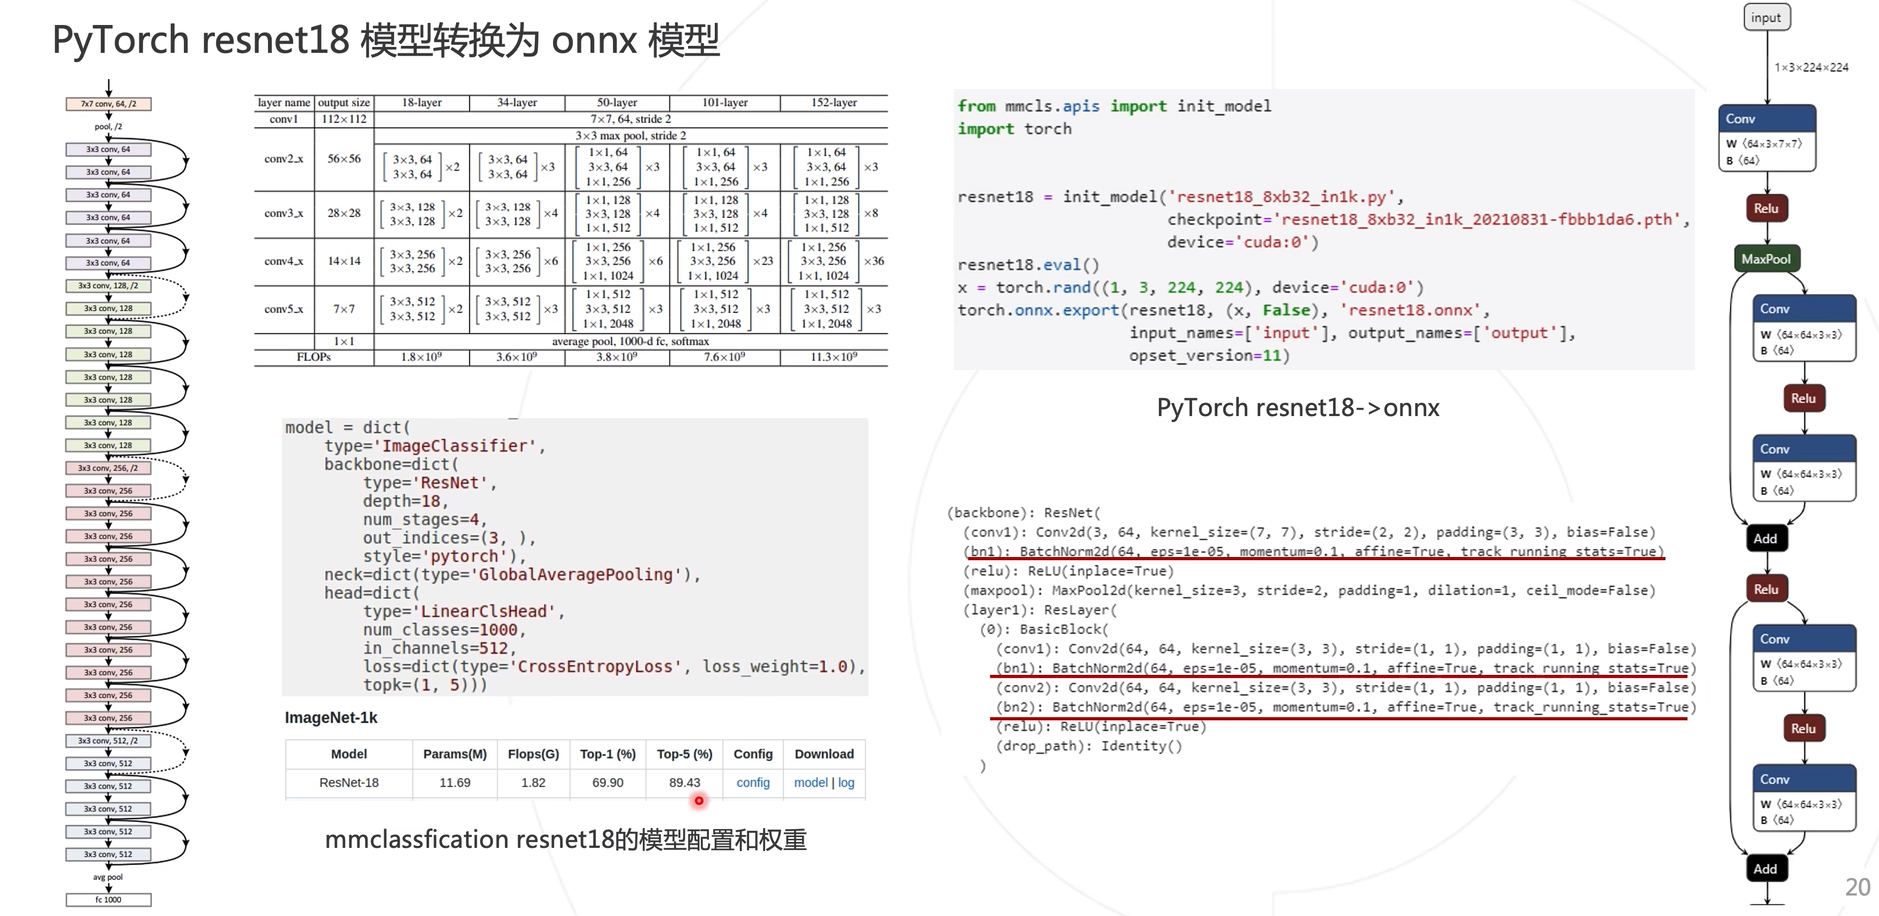Click the 'resnet18.eval()' code line
1879x916 pixels.
click(x=1028, y=265)
